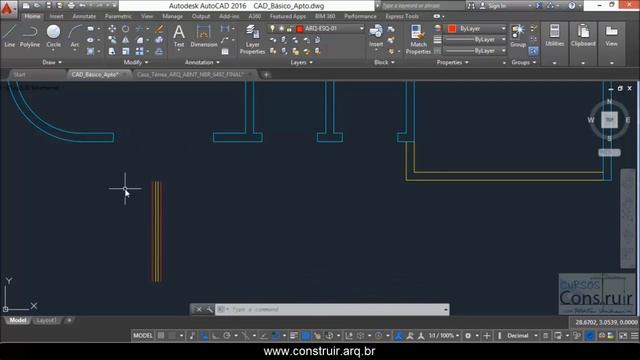The width and height of the screenshot is (640, 360).
Task: Select the Line draw tool
Action: (9, 36)
